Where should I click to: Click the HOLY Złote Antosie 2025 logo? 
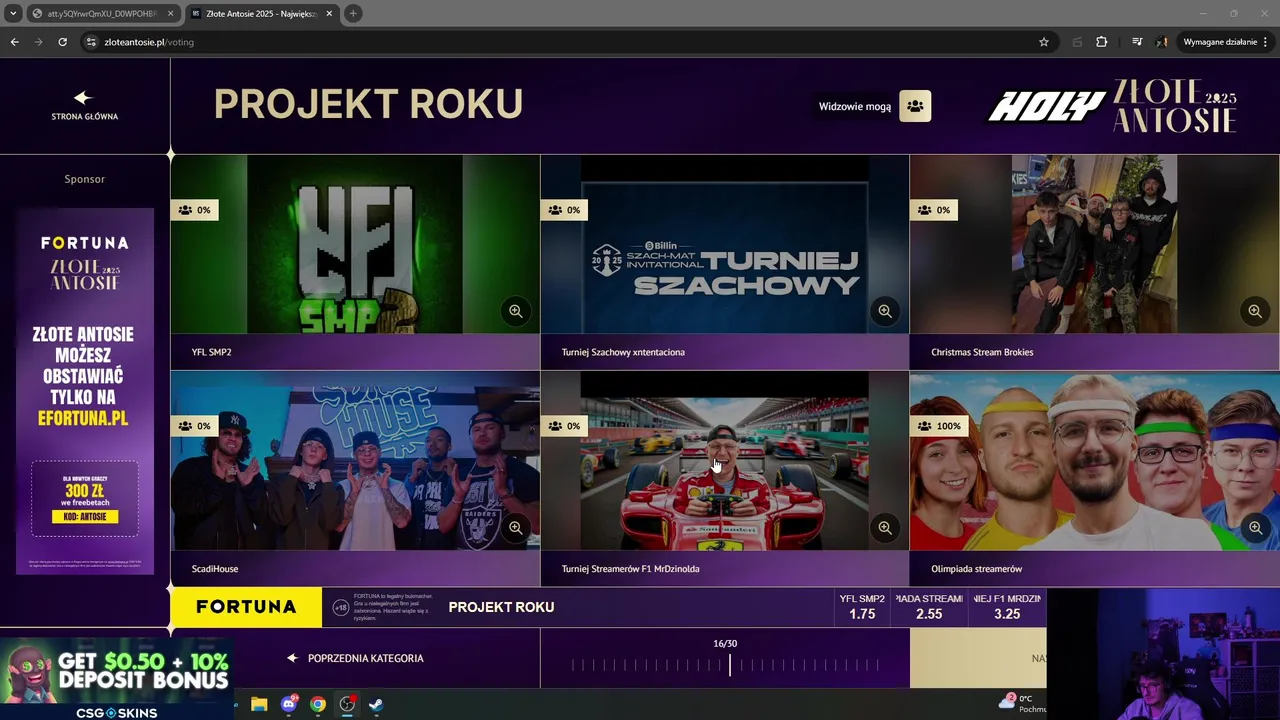point(1113,106)
